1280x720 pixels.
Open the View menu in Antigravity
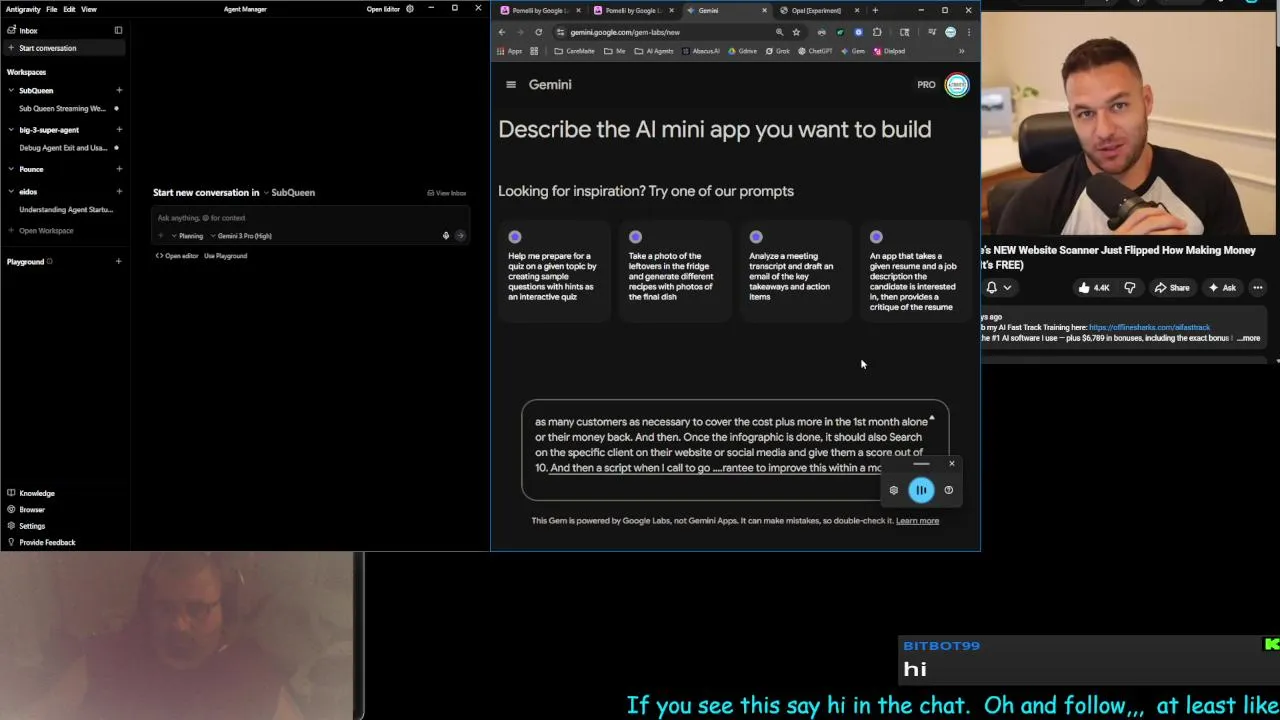pyautogui.click(x=89, y=9)
